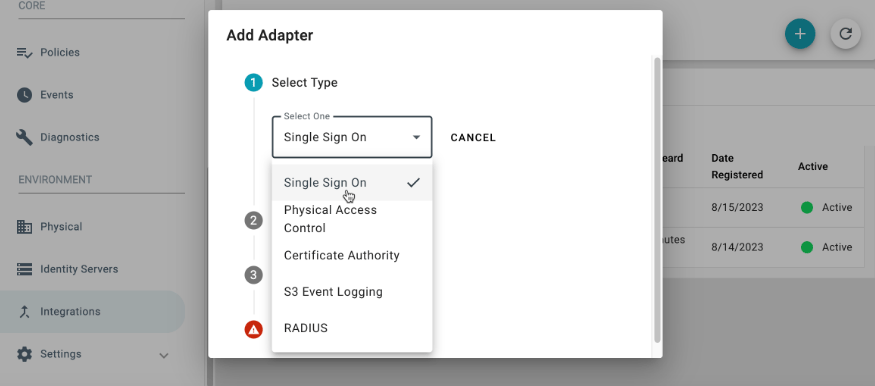
Task: Click the Settings sidebar label
Action: (x=61, y=354)
